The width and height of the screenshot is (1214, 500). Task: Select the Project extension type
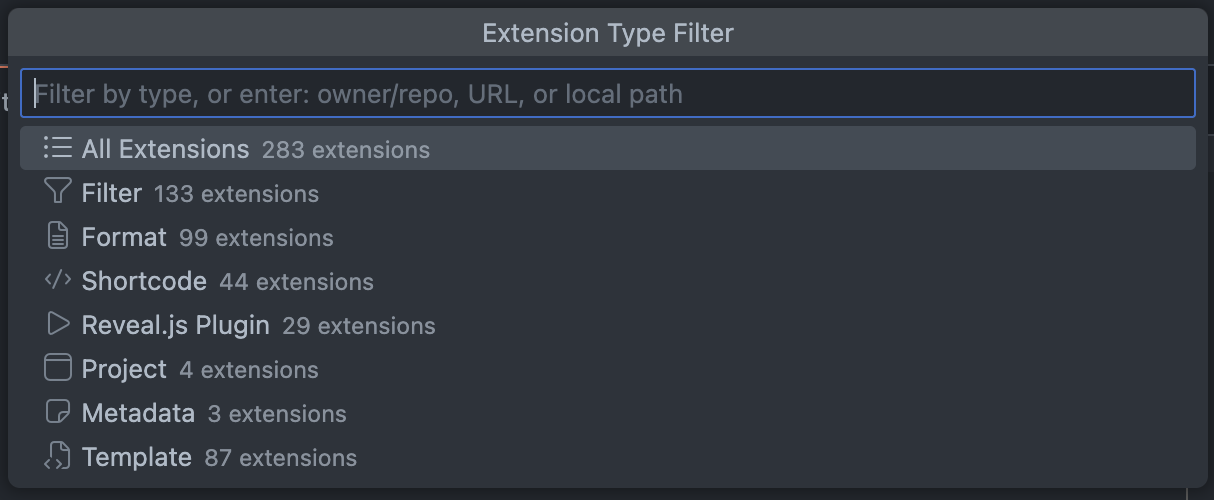124,369
